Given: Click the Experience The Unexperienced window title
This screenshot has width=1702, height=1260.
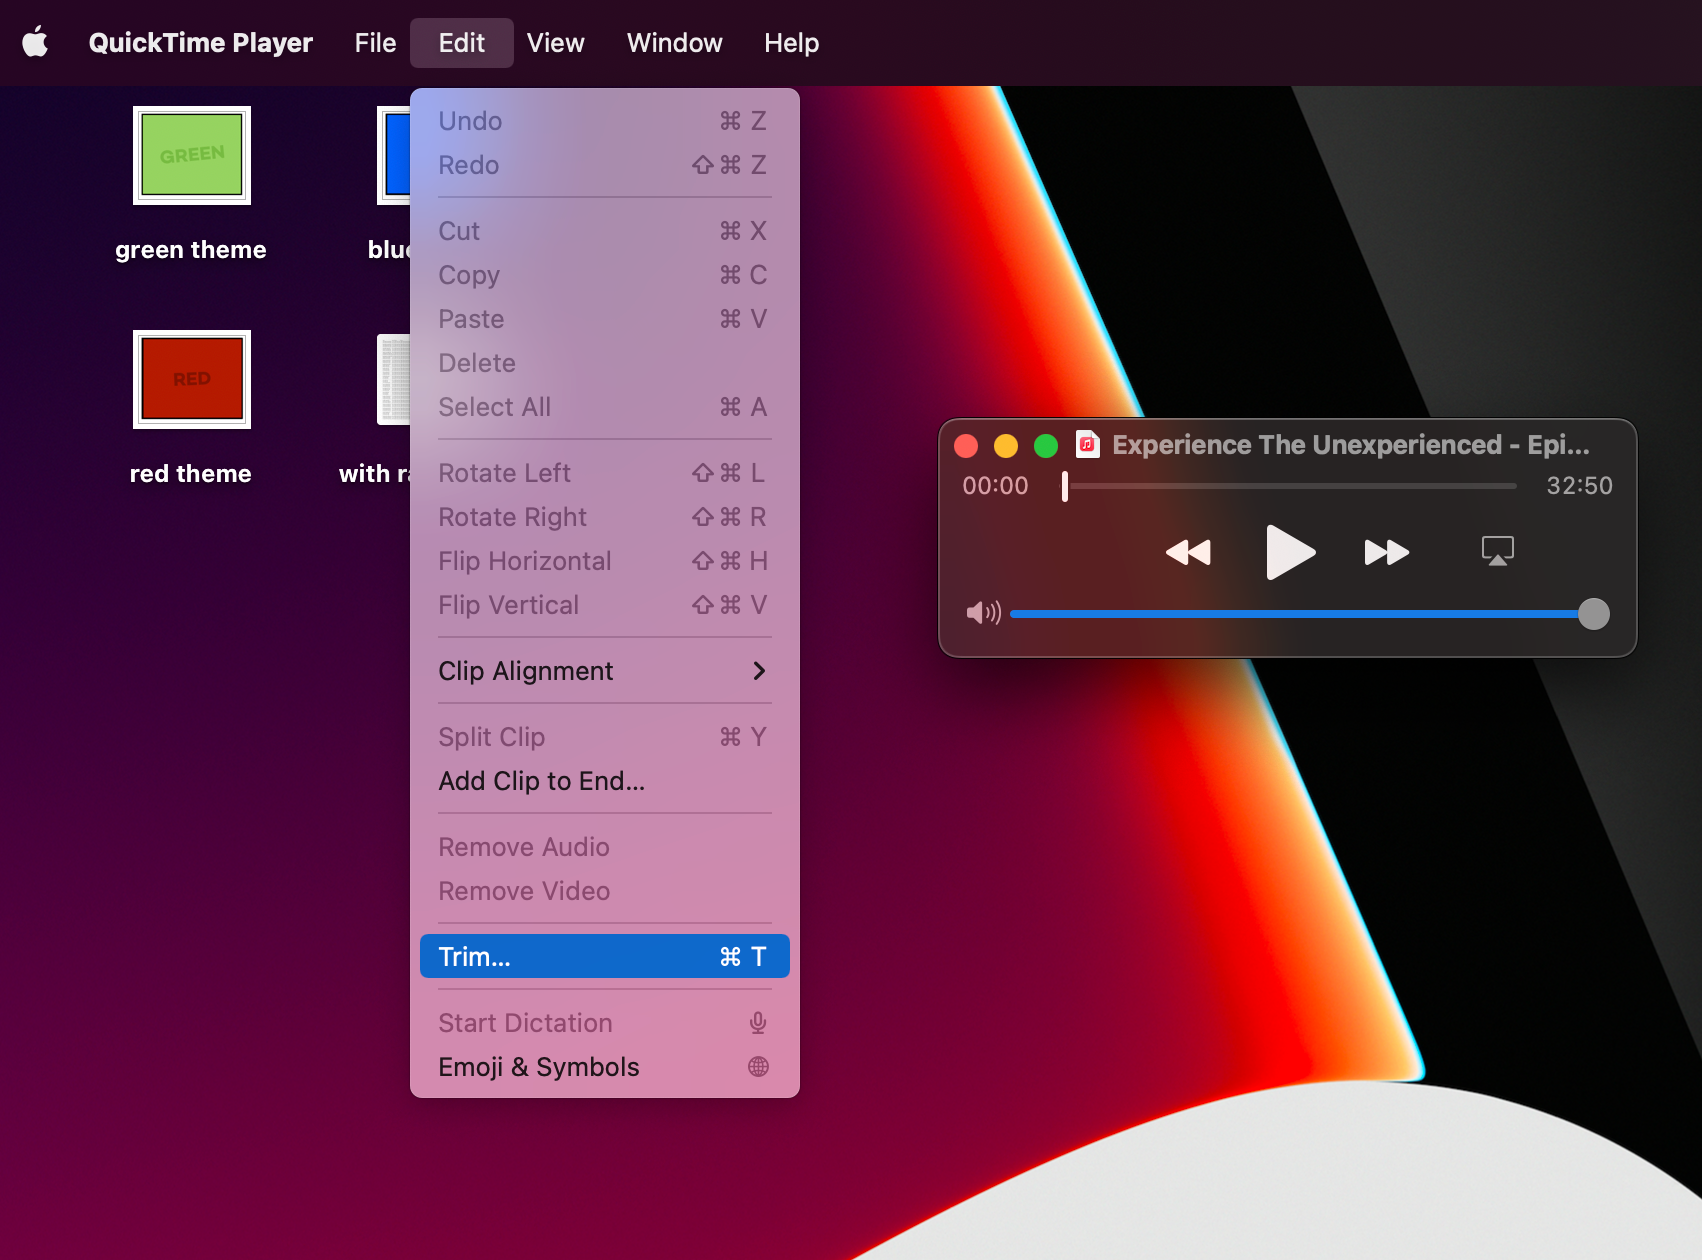Looking at the screenshot, I should point(1351,445).
